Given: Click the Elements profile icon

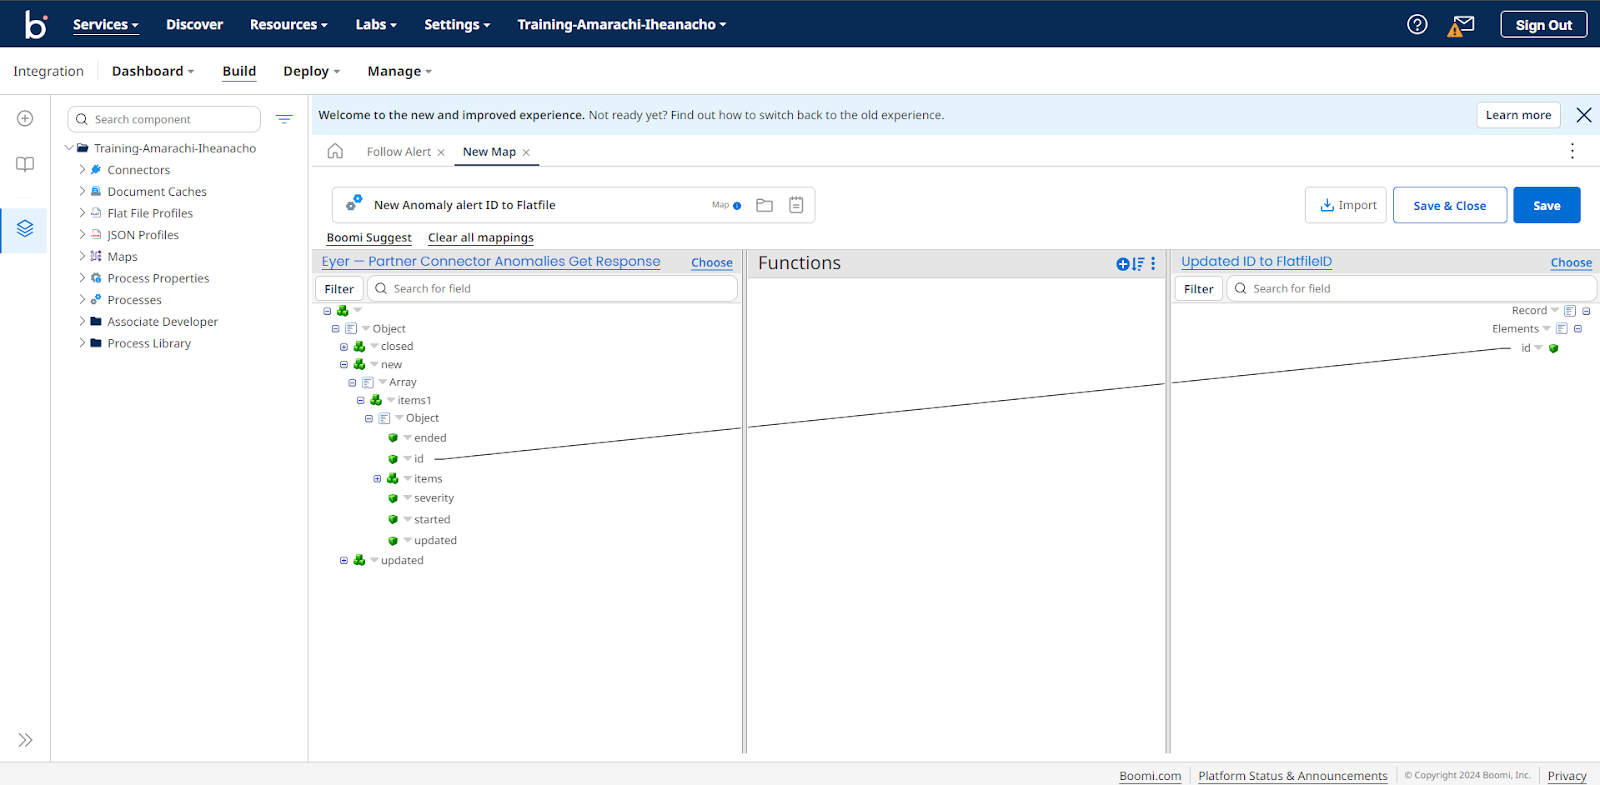Looking at the screenshot, I should 1561,329.
